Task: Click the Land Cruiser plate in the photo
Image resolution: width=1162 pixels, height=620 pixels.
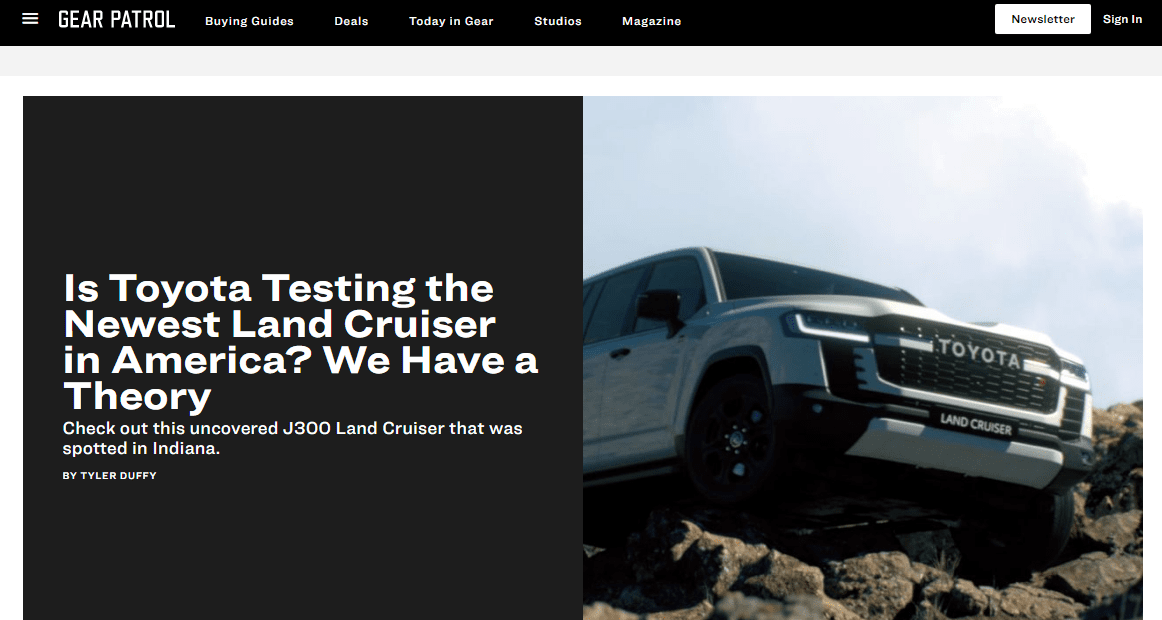Action: coord(975,424)
